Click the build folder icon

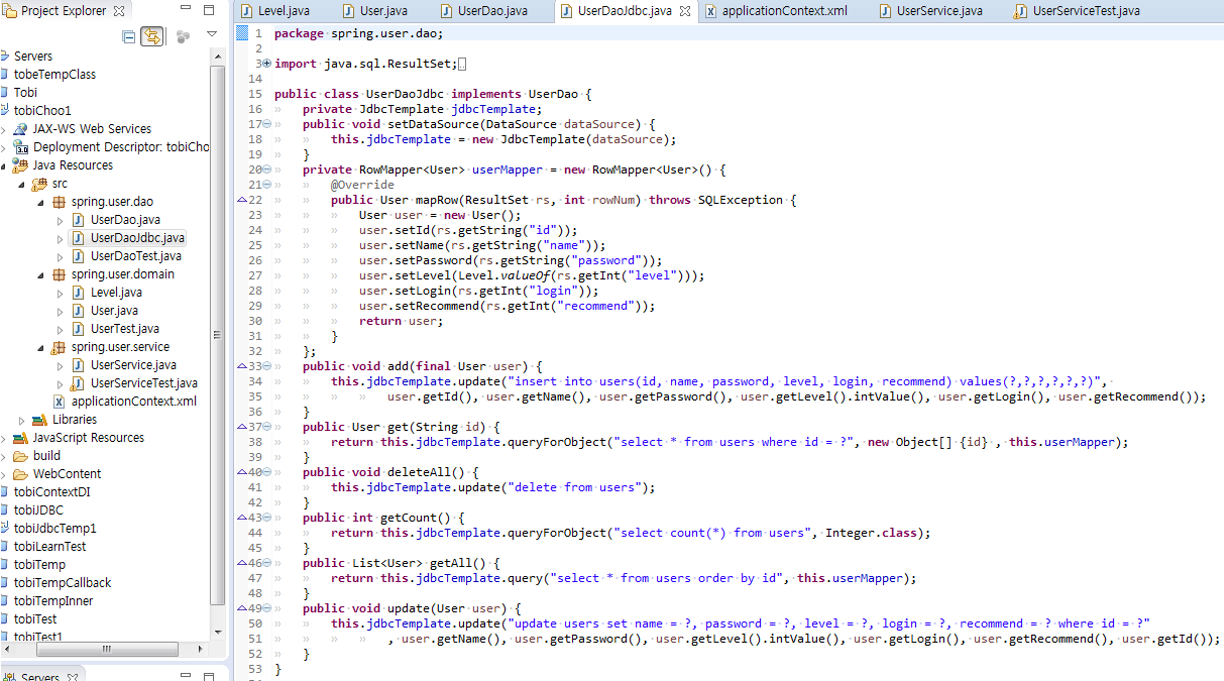click(x=21, y=455)
